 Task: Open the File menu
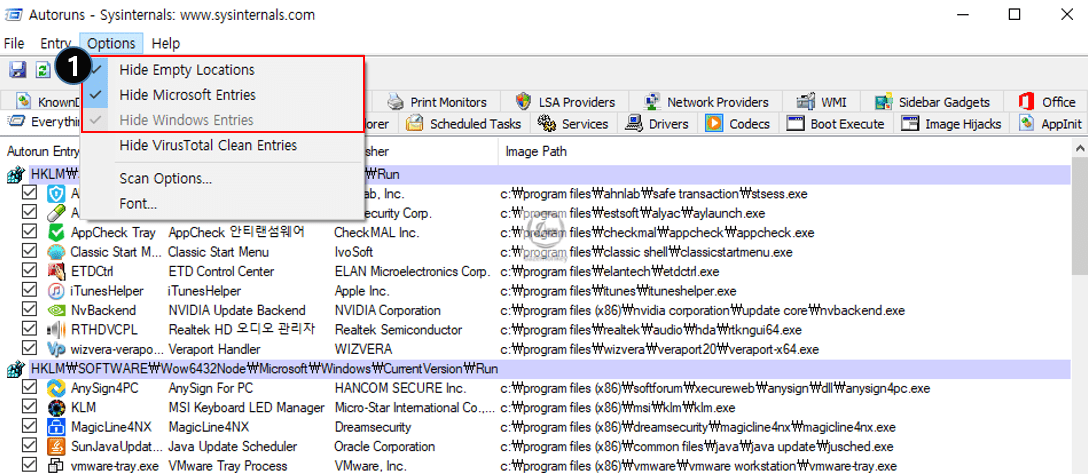click(14, 43)
